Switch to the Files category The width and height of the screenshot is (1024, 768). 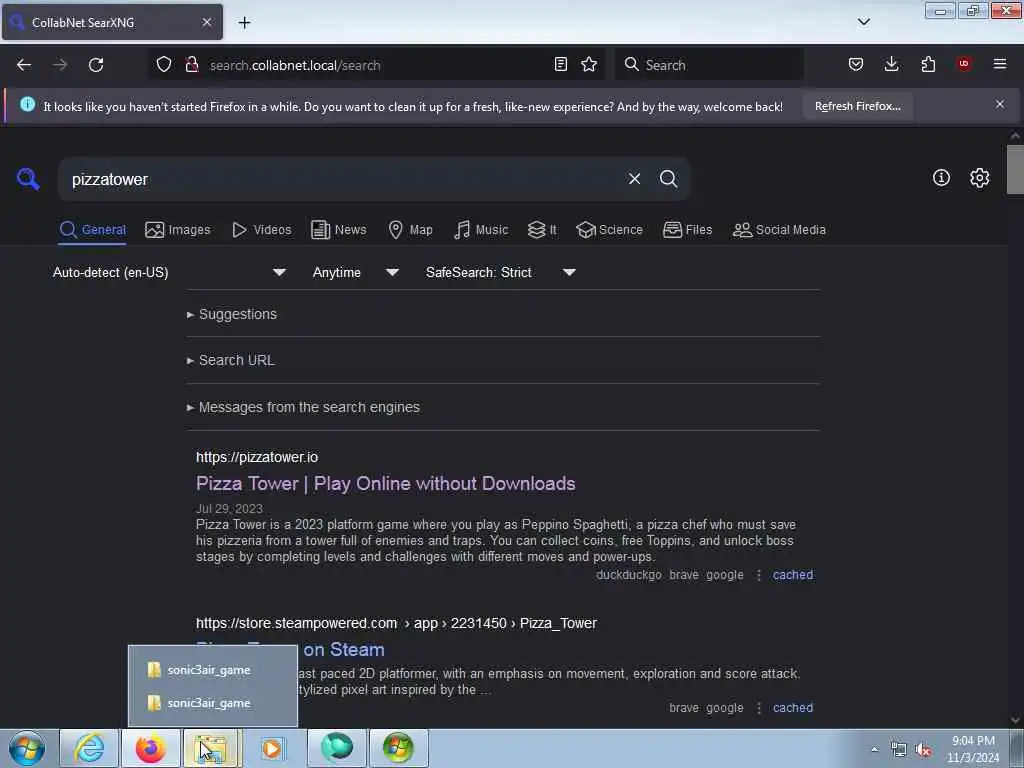[x=687, y=230]
